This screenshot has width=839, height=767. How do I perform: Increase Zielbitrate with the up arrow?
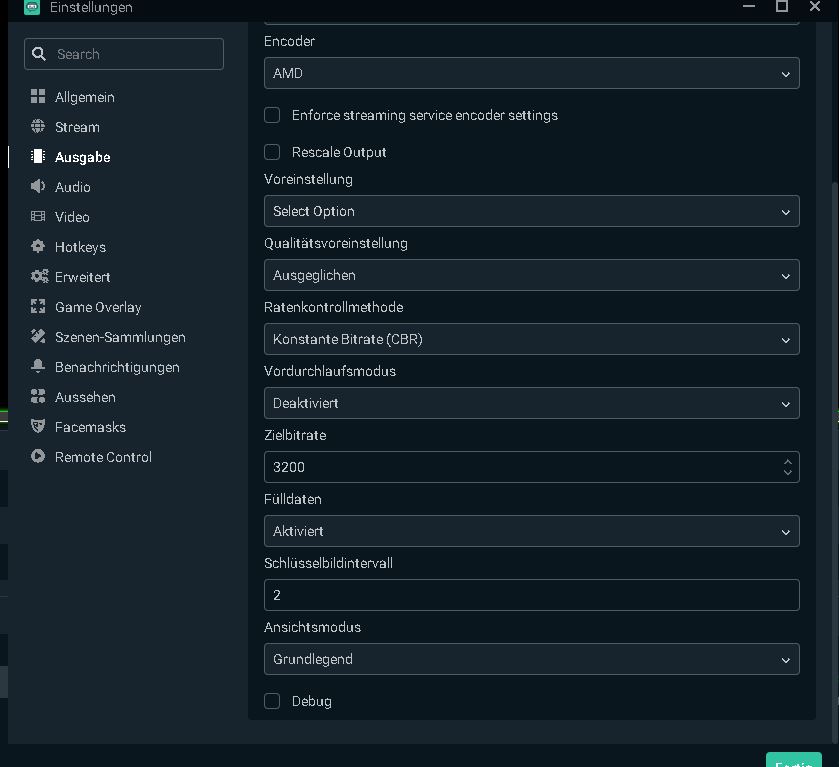[x=788, y=461]
